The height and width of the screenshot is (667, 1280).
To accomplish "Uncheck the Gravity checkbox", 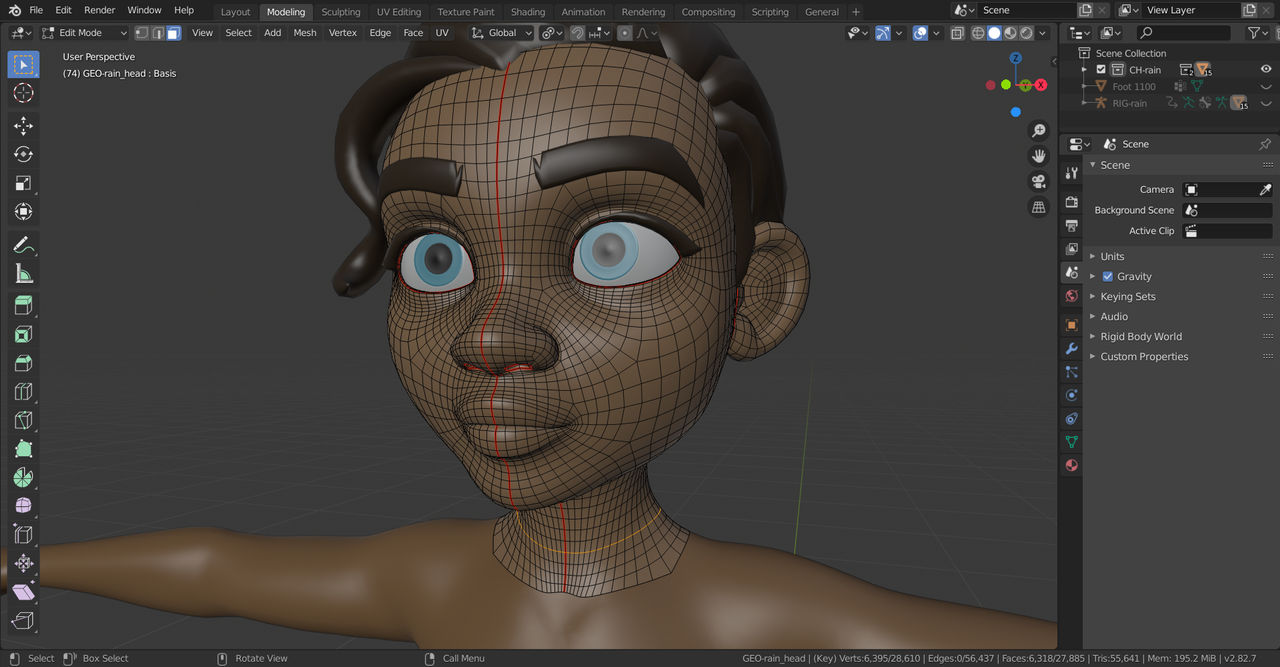I will pyautogui.click(x=1108, y=277).
